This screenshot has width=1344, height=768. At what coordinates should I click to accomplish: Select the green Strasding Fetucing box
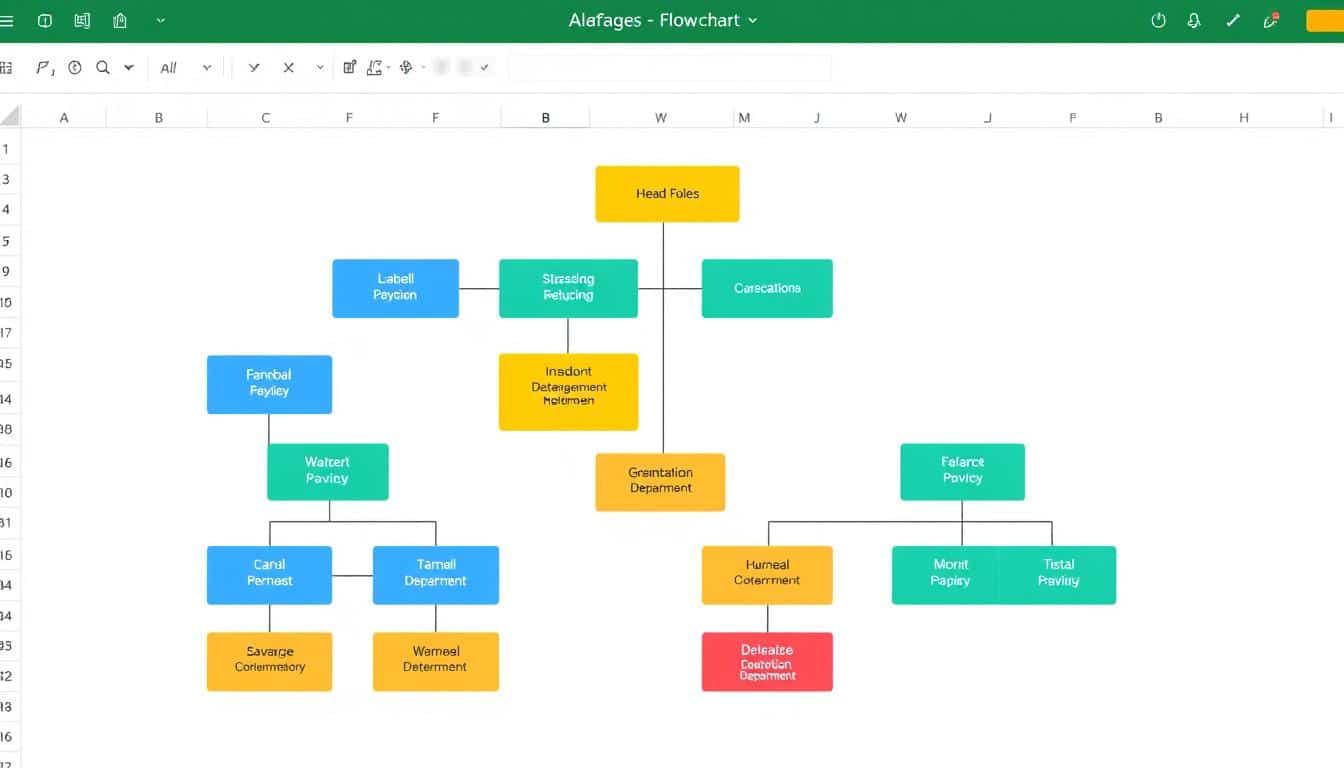568,288
